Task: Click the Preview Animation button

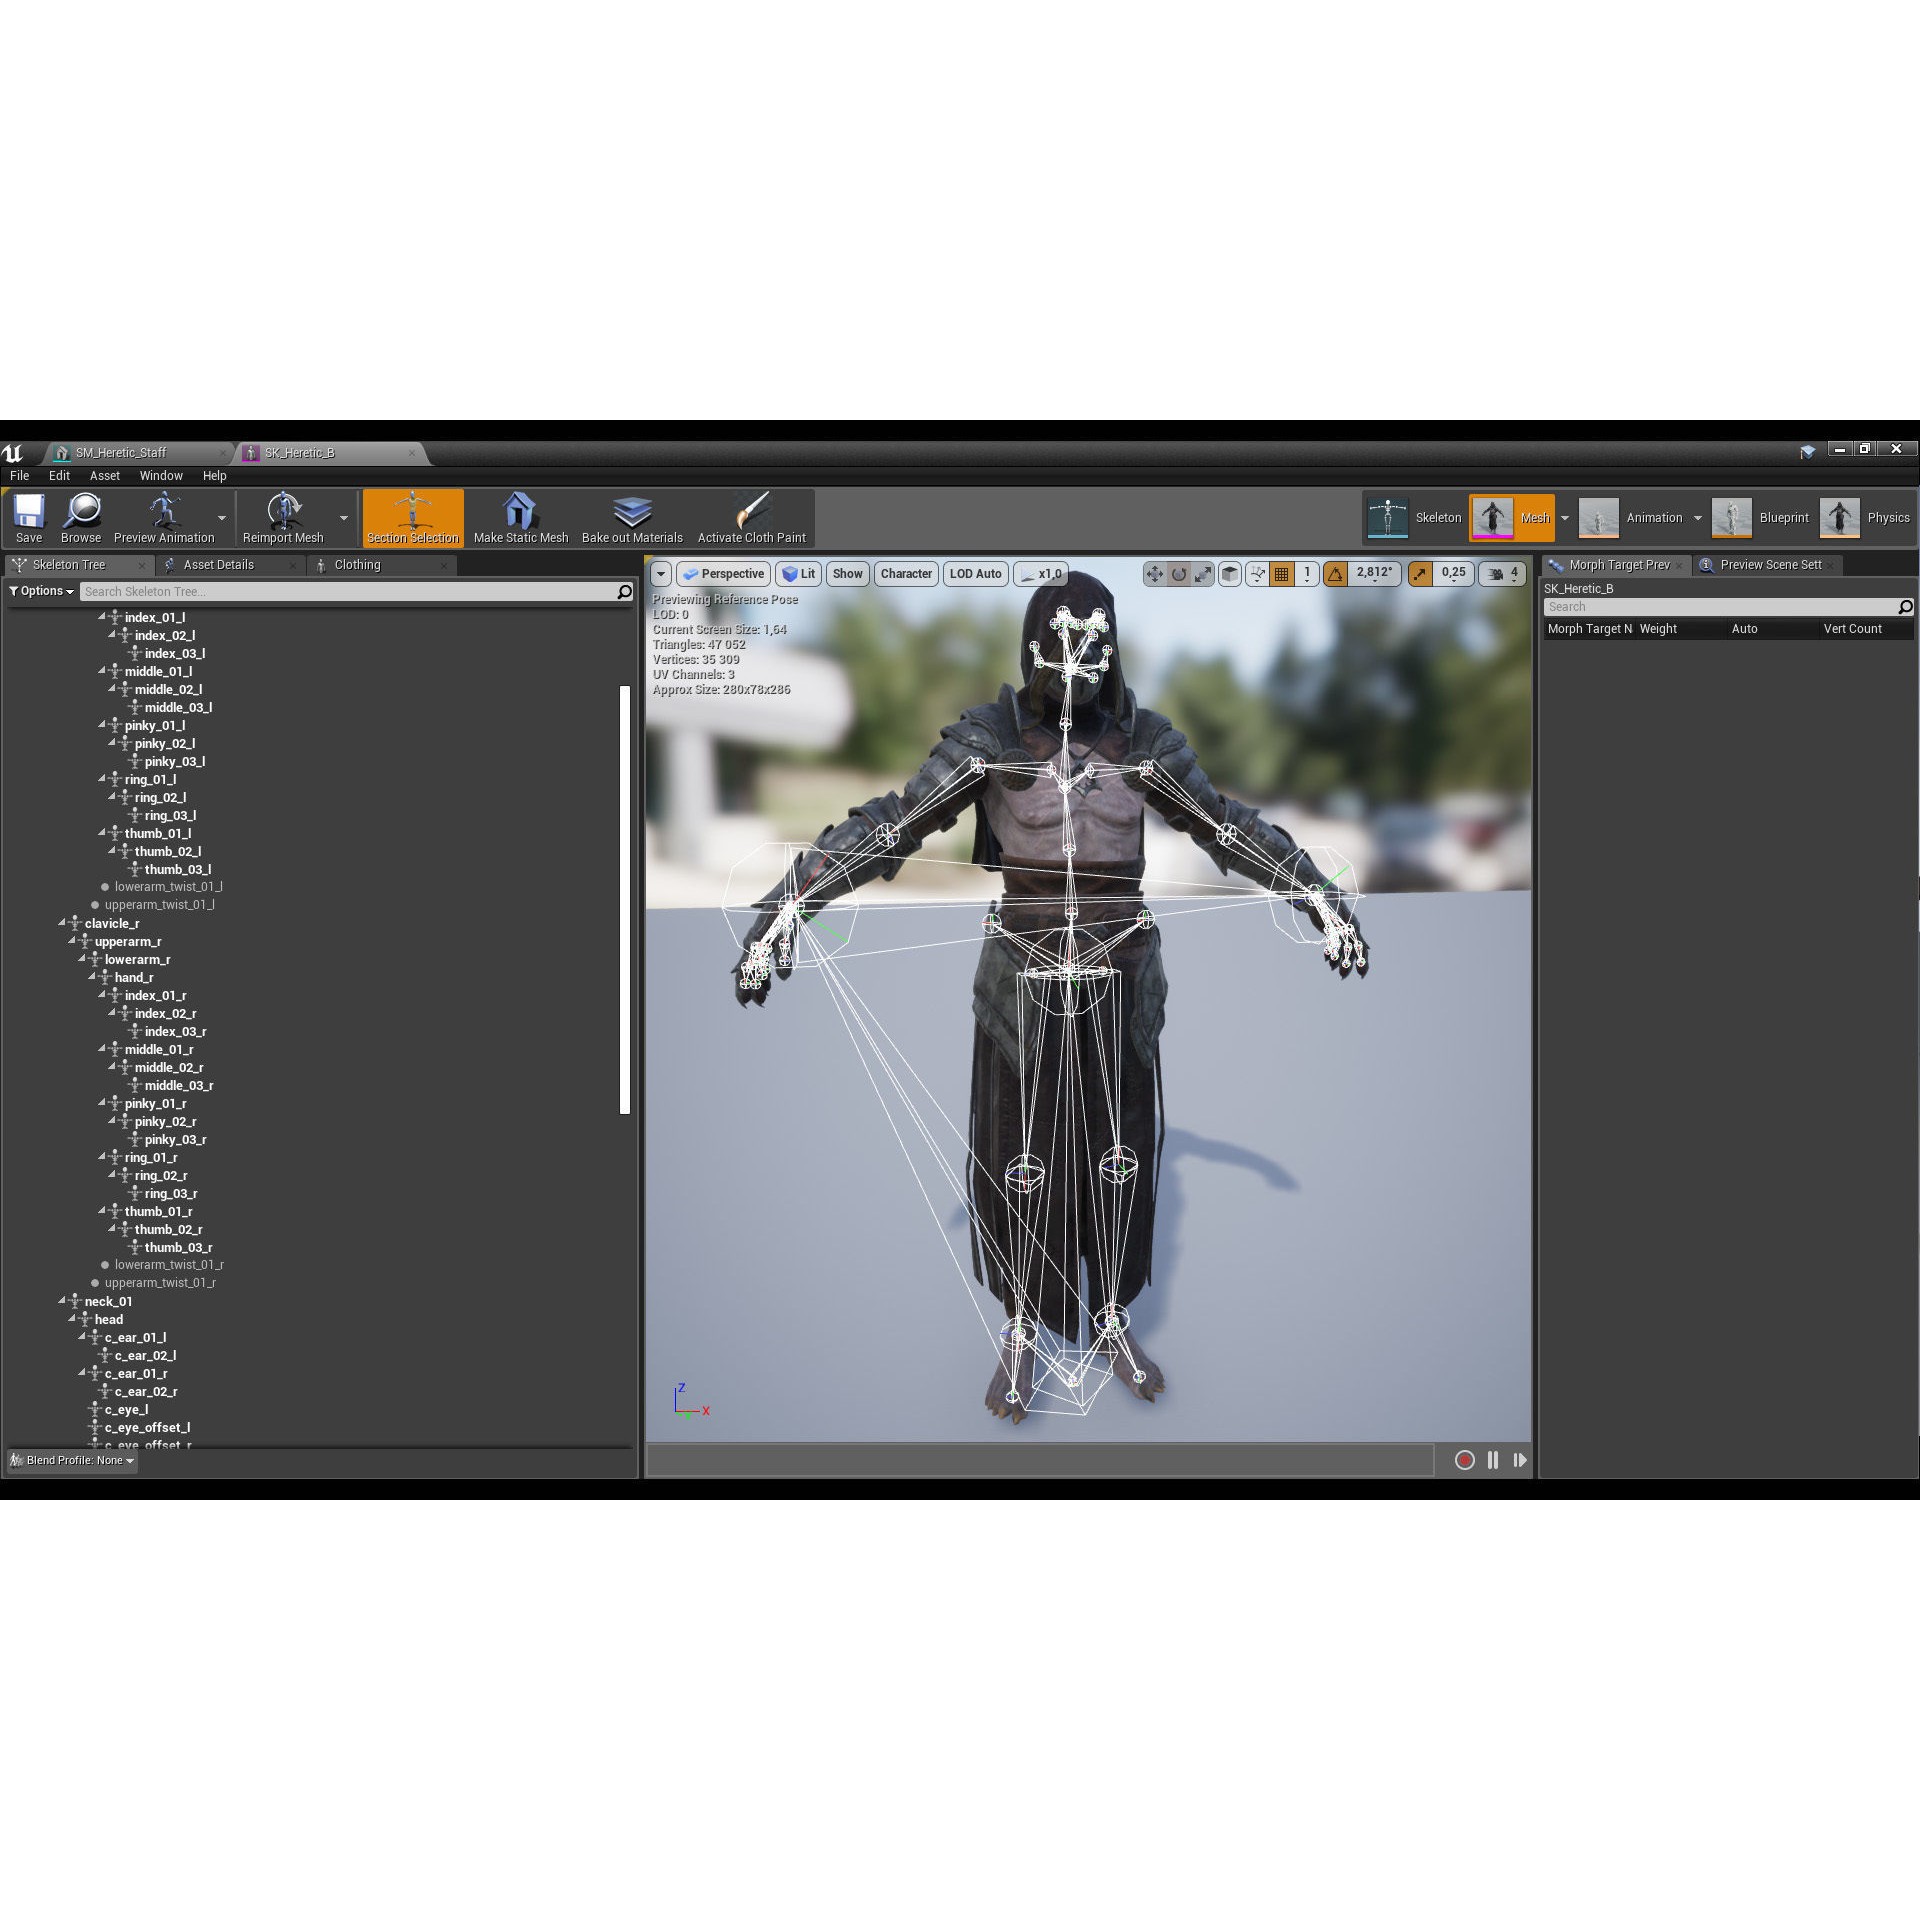Action: [165, 517]
